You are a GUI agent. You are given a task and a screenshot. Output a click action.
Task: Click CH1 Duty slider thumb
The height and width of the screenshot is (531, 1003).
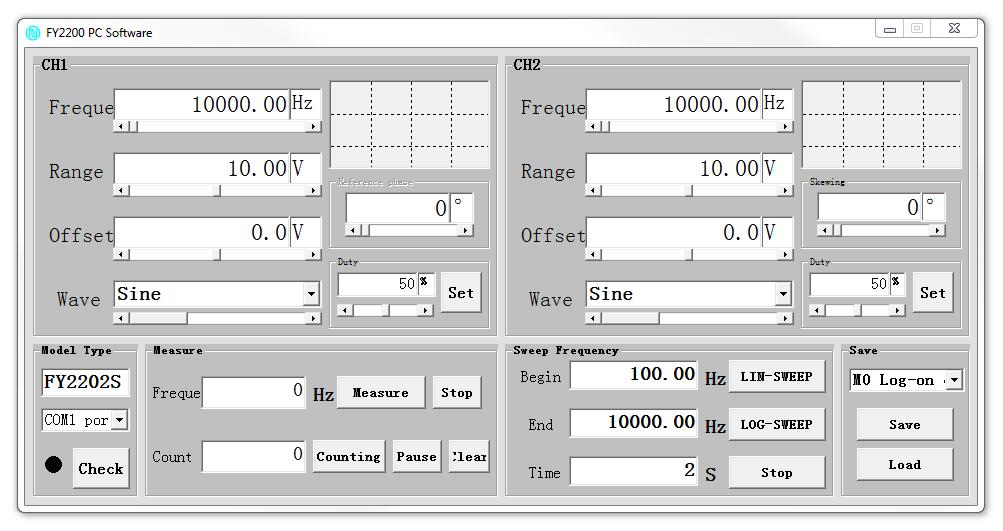(x=386, y=310)
